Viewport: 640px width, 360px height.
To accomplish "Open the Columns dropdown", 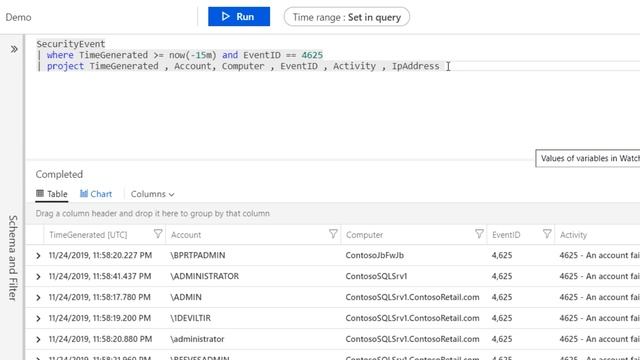I will 152,194.
